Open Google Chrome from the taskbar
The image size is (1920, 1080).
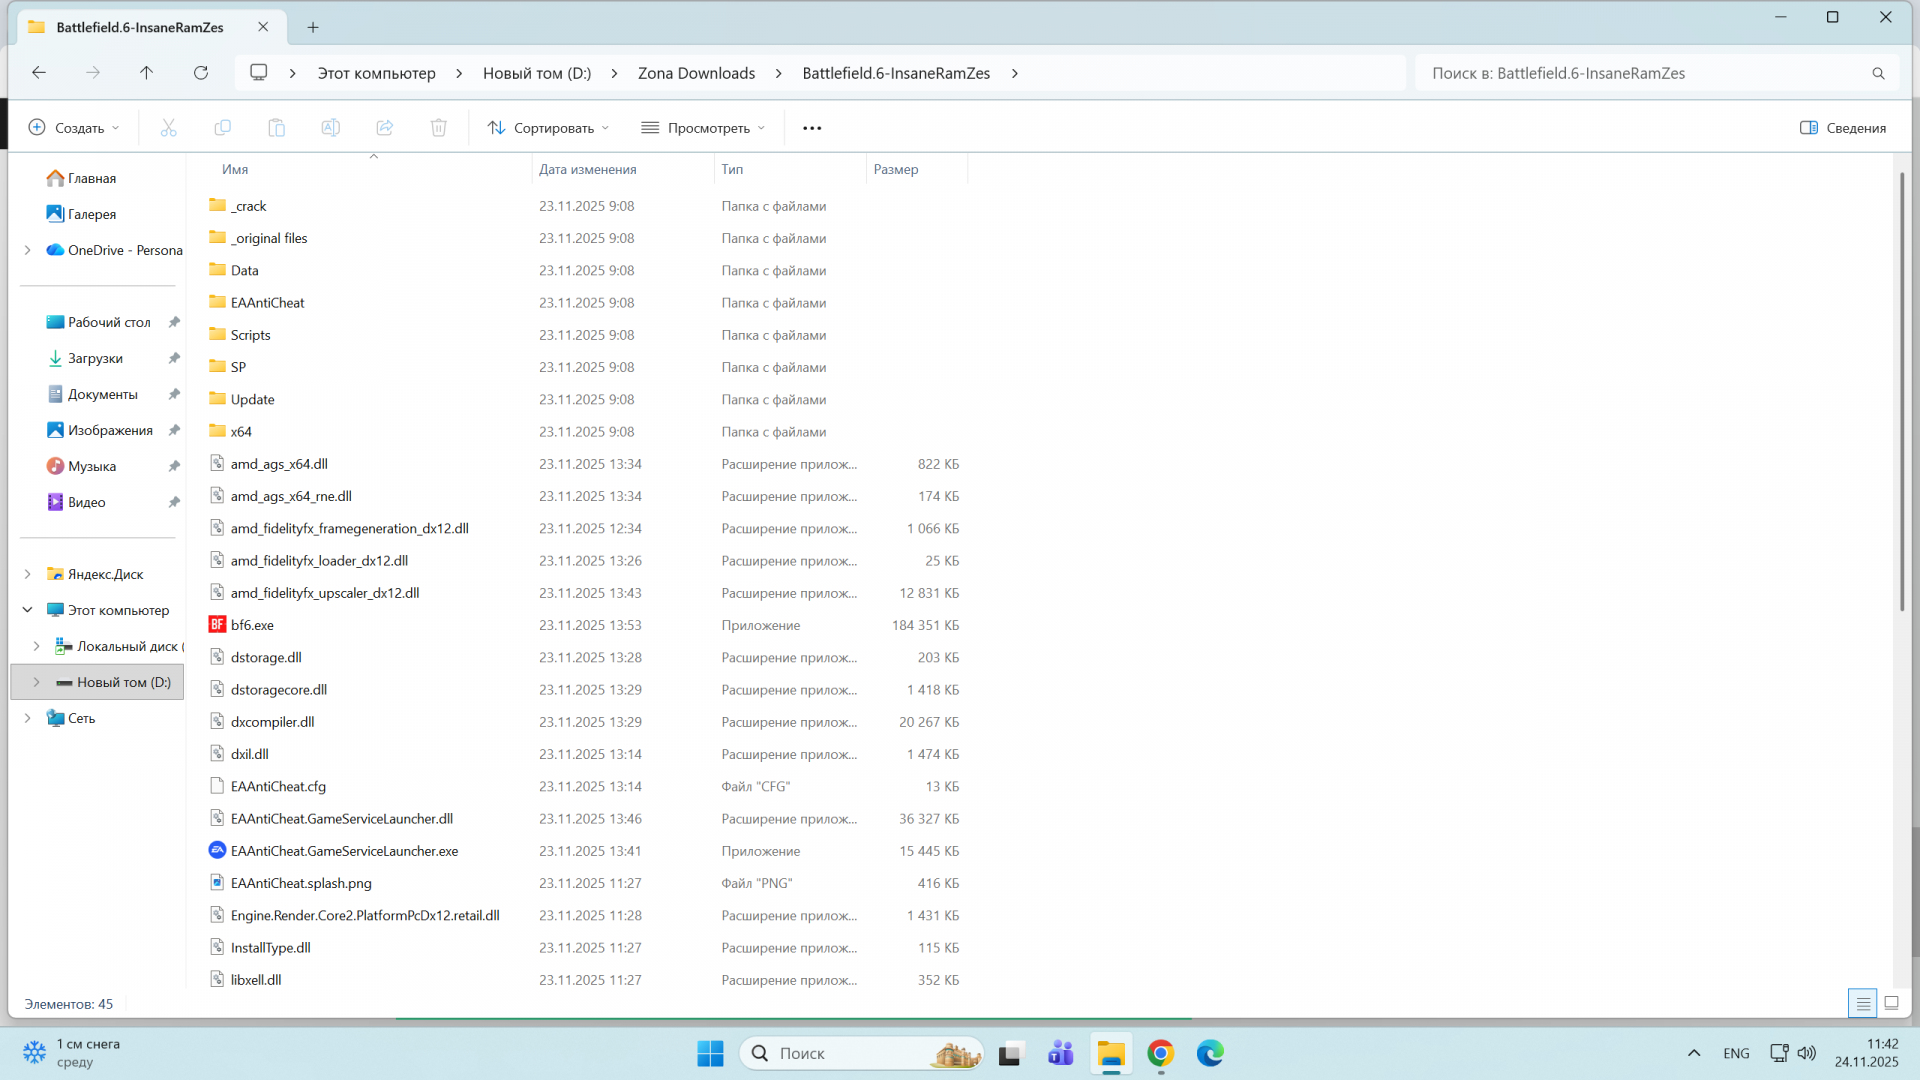pyautogui.click(x=1160, y=1053)
